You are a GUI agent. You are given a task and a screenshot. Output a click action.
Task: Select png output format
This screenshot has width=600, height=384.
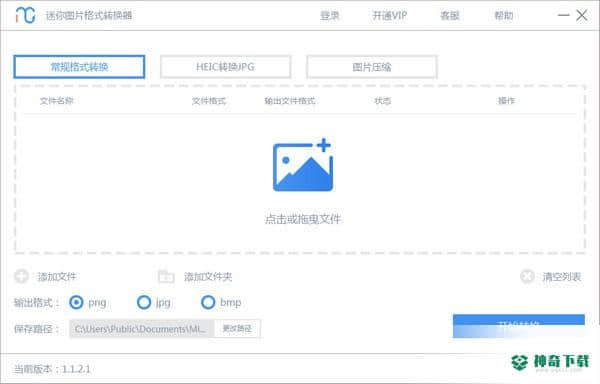(x=76, y=303)
